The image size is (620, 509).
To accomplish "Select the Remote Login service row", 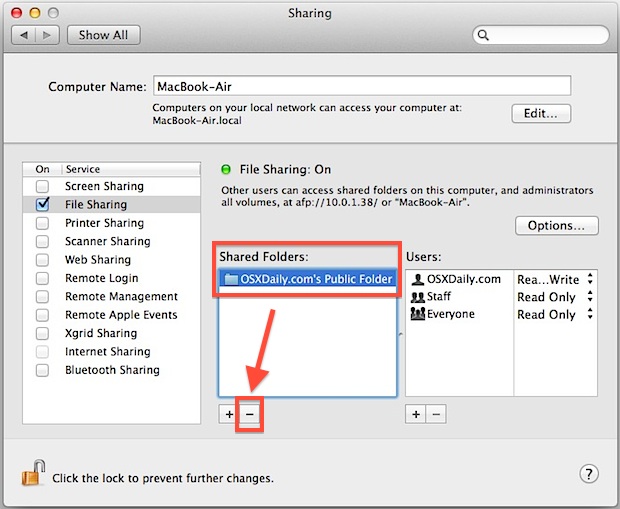I will coord(112,278).
